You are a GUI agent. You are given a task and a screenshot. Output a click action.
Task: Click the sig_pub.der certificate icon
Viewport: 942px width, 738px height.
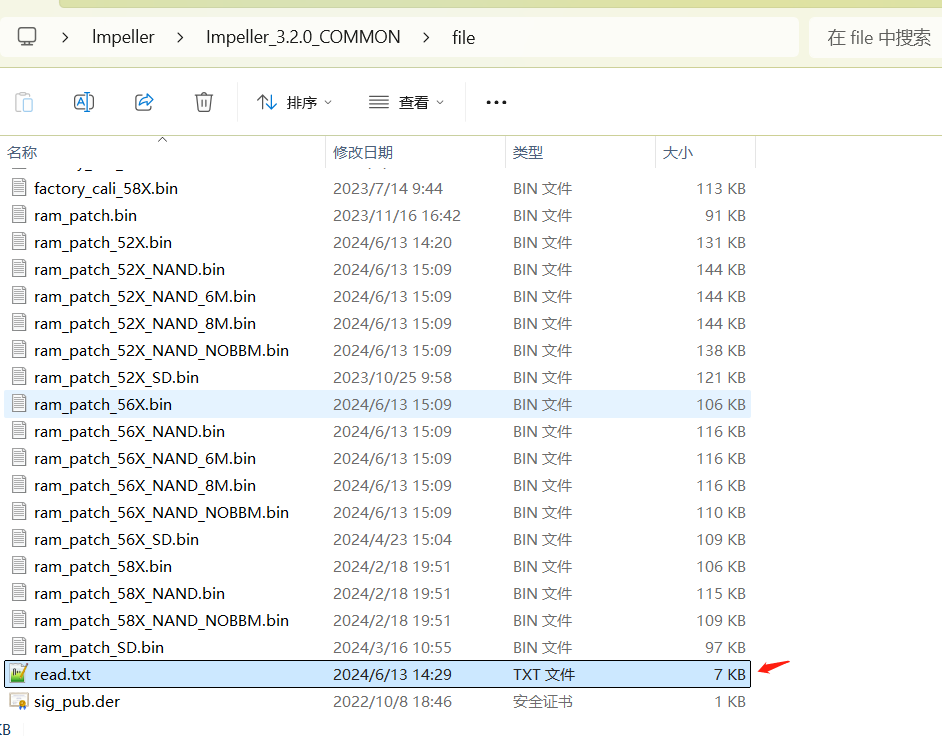click(19, 702)
